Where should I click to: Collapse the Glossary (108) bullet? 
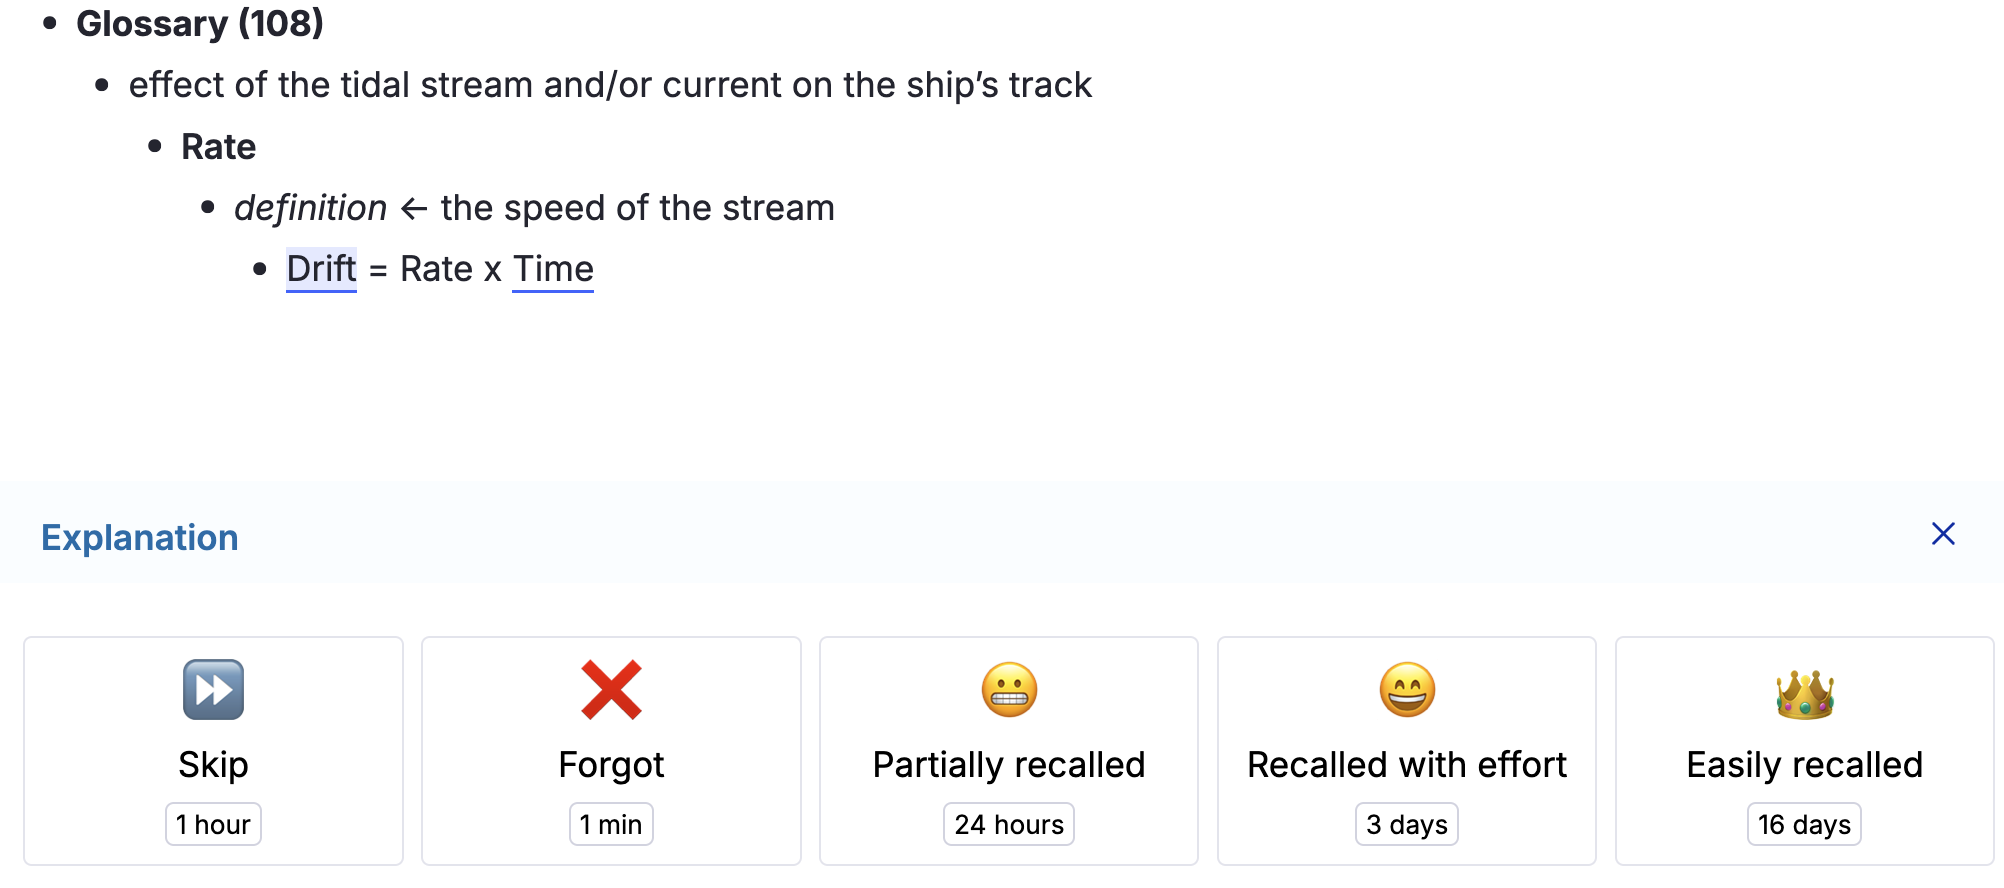(50, 23)
